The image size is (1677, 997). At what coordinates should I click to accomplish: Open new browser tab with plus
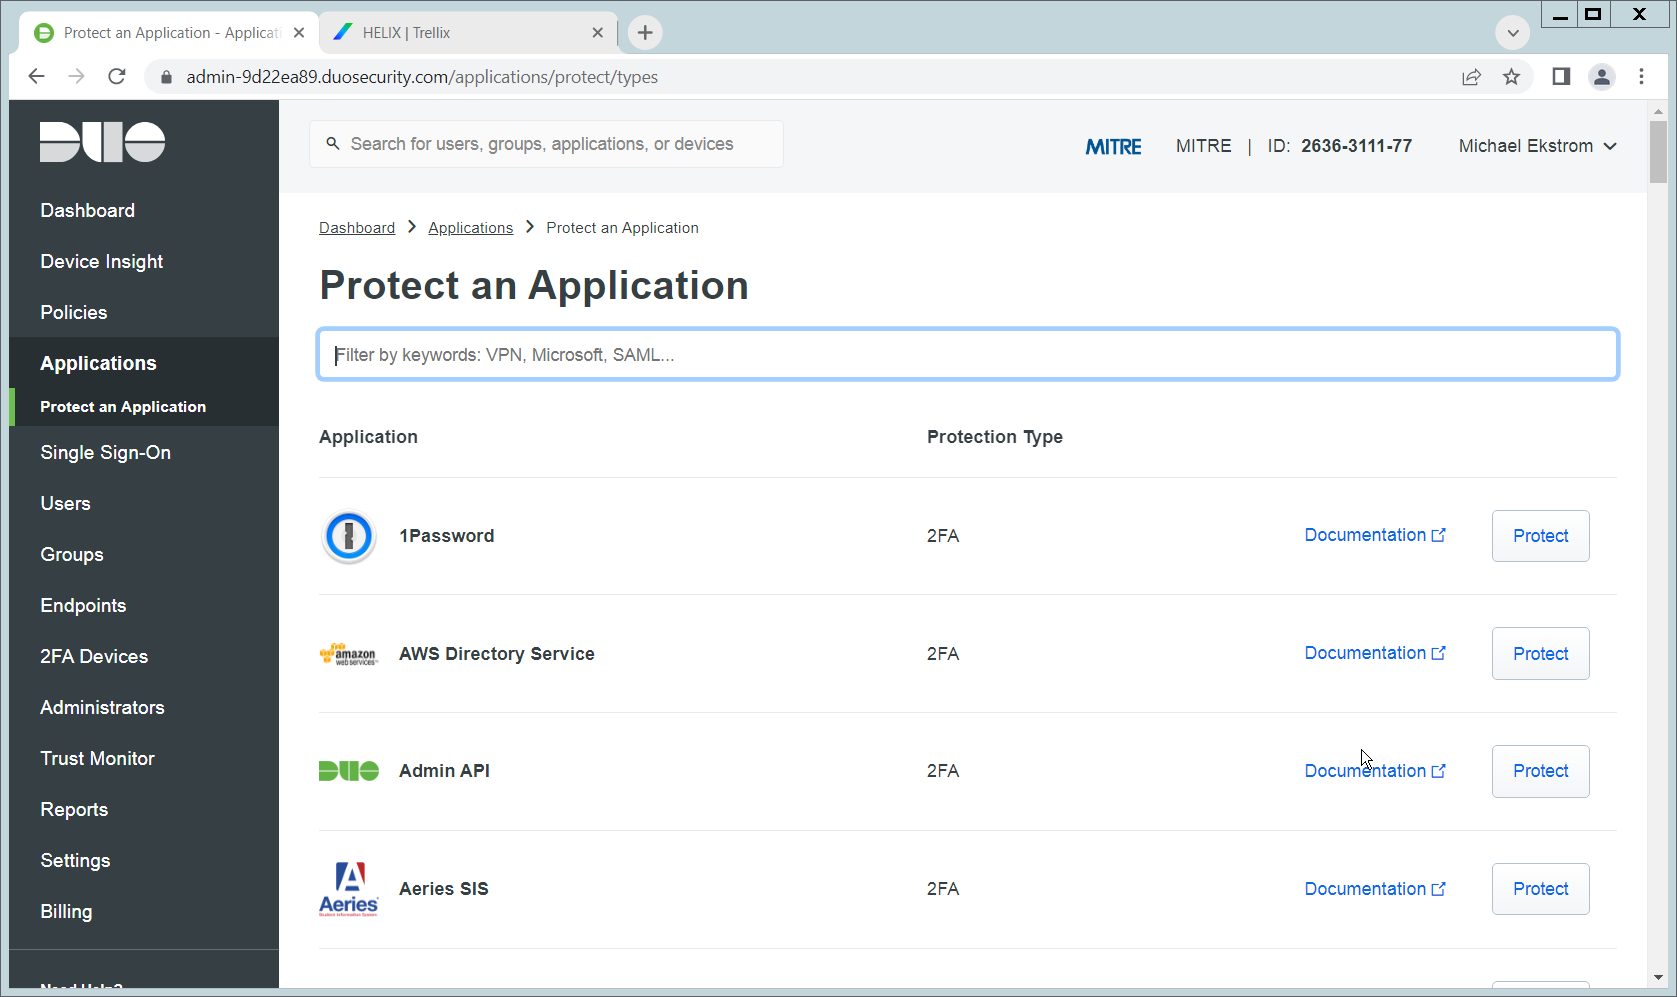click(x=645, y=33)
